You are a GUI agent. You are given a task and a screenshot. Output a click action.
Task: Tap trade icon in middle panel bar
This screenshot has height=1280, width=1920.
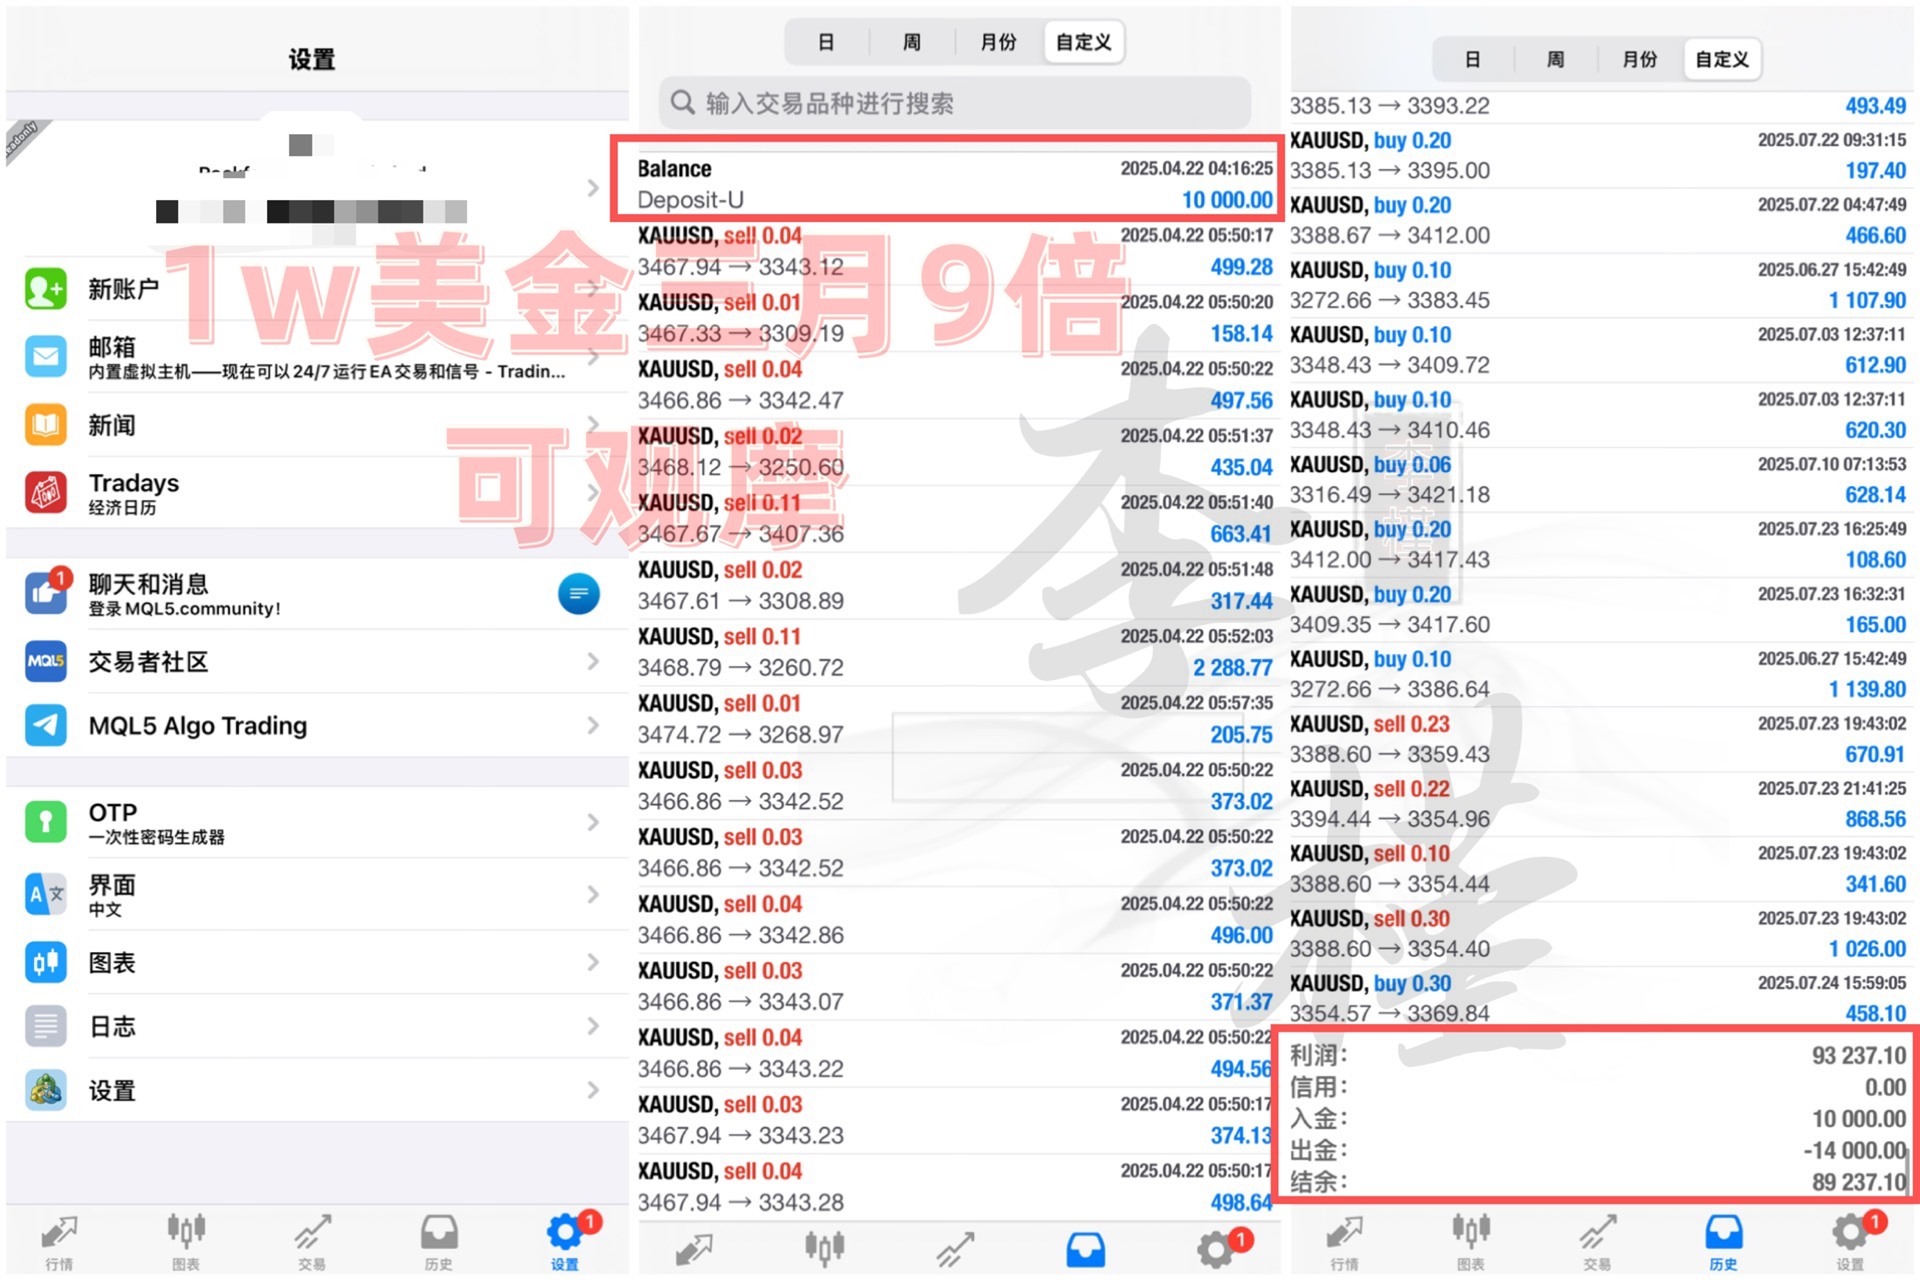[955, 1249]
